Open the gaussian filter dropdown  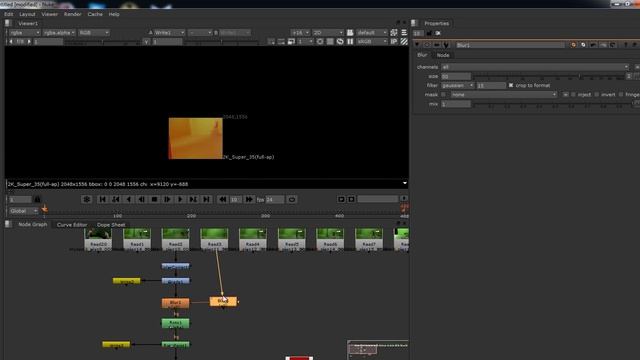458,85
